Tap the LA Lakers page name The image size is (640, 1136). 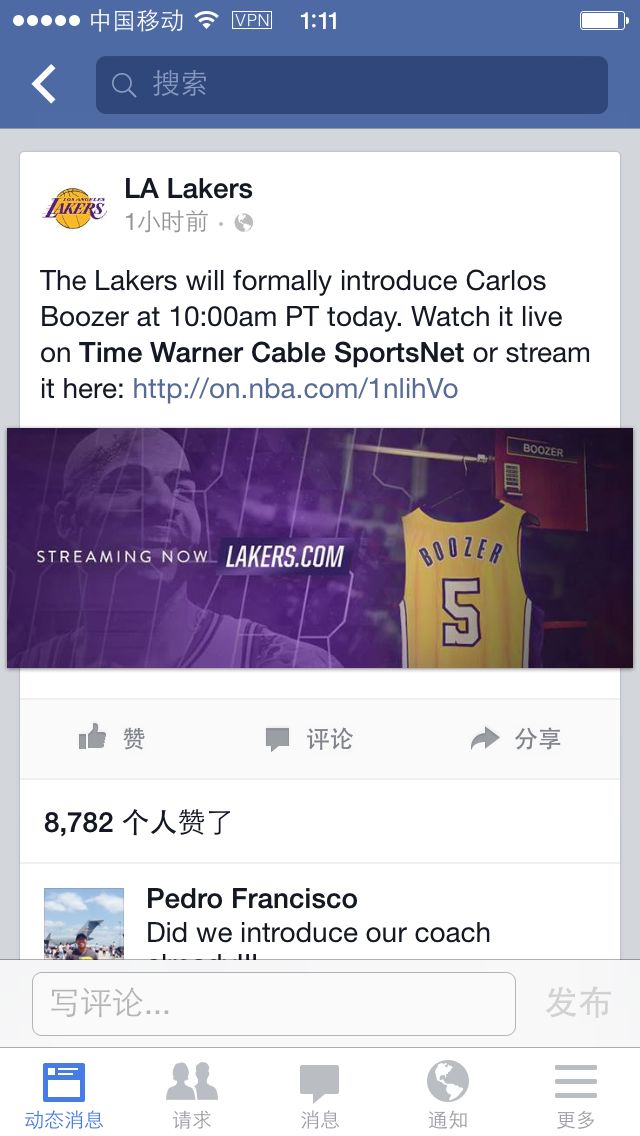click(188, 189)
